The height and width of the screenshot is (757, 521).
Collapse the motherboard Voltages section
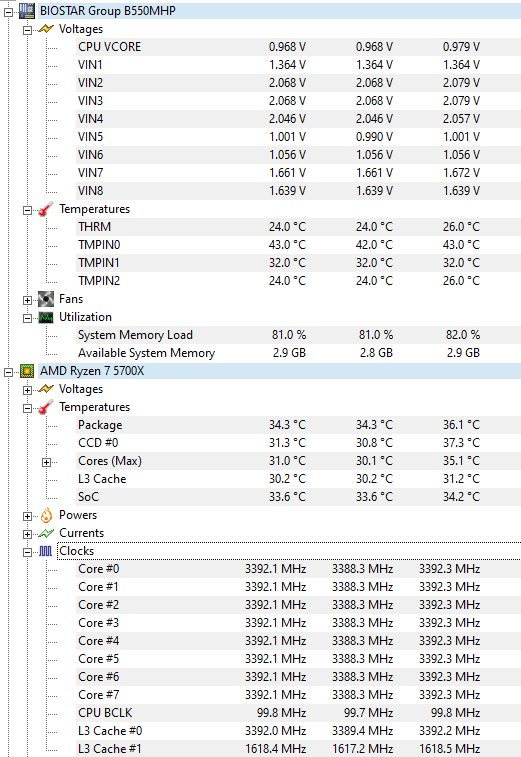[x=27, y=30]
